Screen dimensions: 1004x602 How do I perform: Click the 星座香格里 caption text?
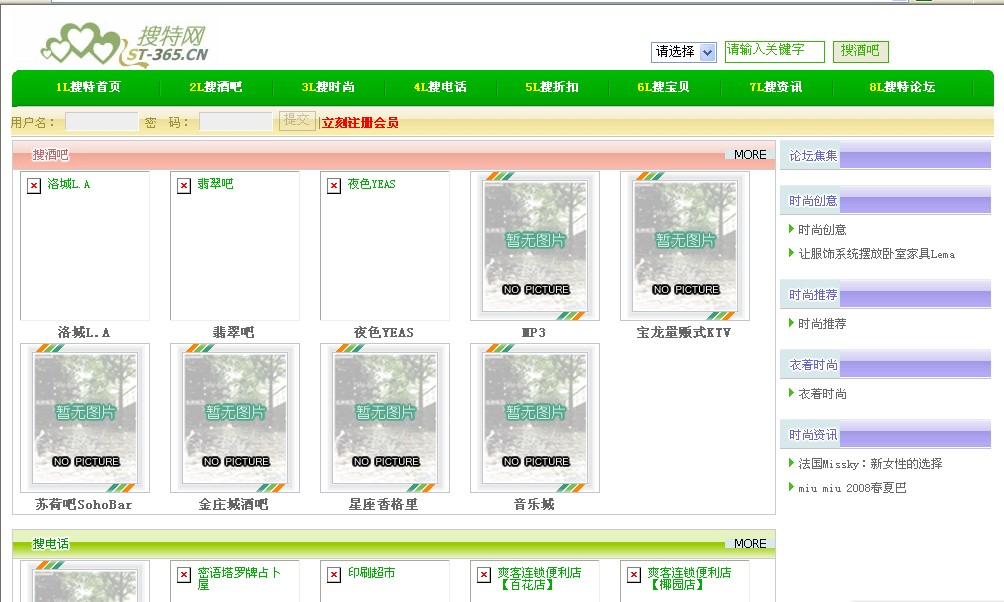[x=384, y=505]
